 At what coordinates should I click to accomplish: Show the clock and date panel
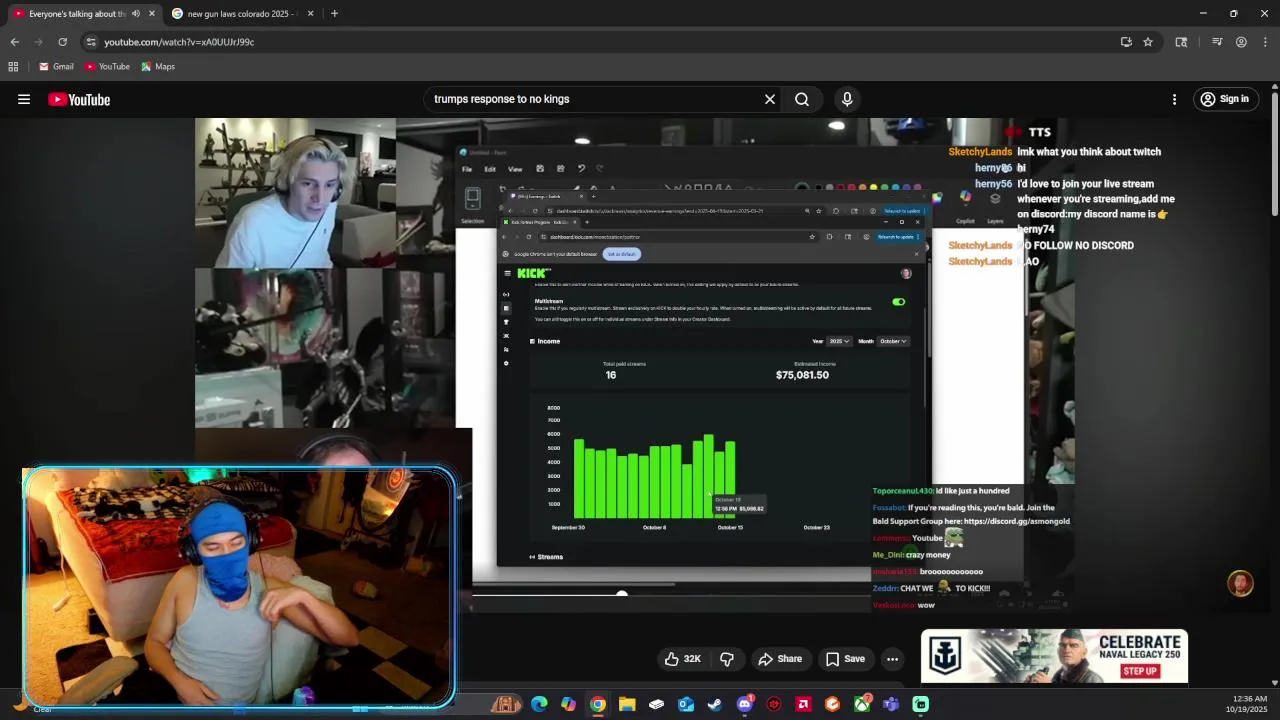coord(1250,704)
